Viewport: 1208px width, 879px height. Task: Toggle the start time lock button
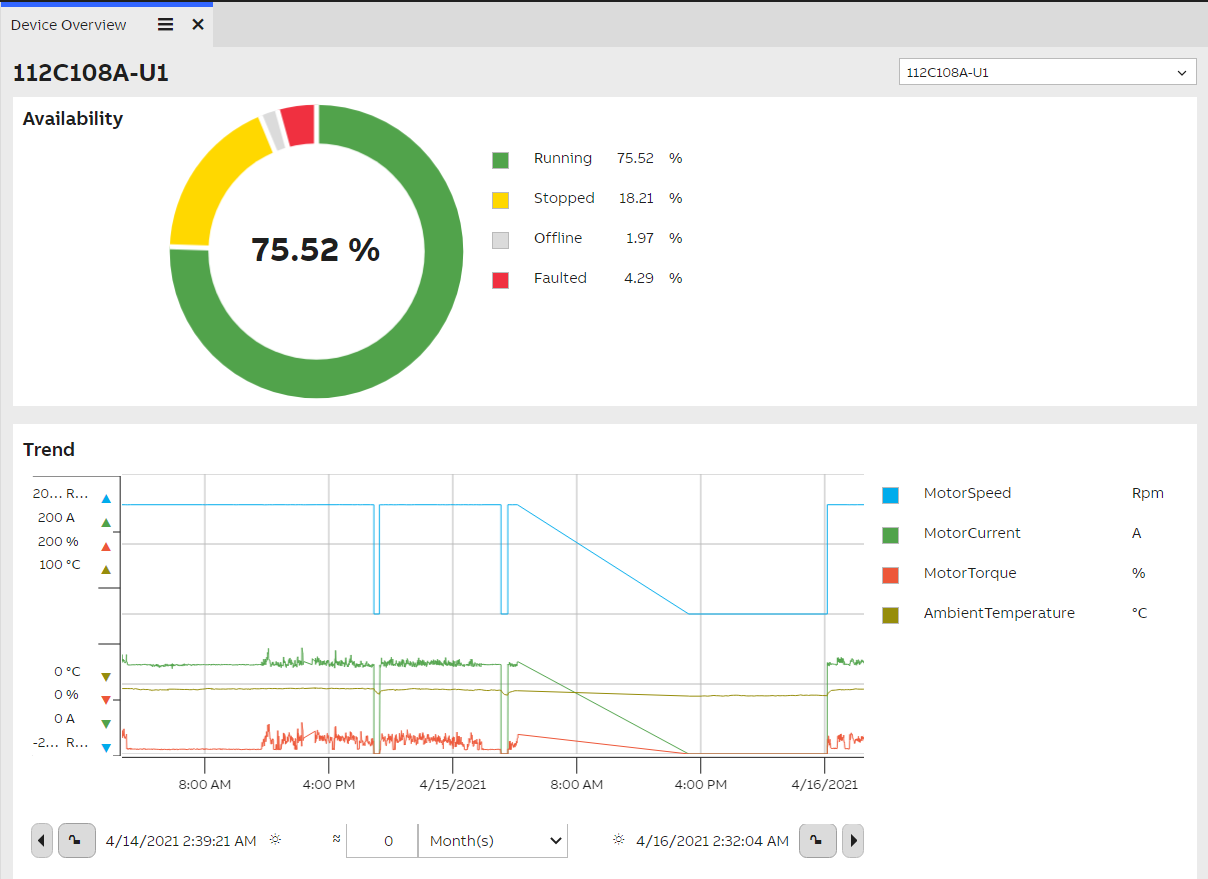tap(77, 841)
